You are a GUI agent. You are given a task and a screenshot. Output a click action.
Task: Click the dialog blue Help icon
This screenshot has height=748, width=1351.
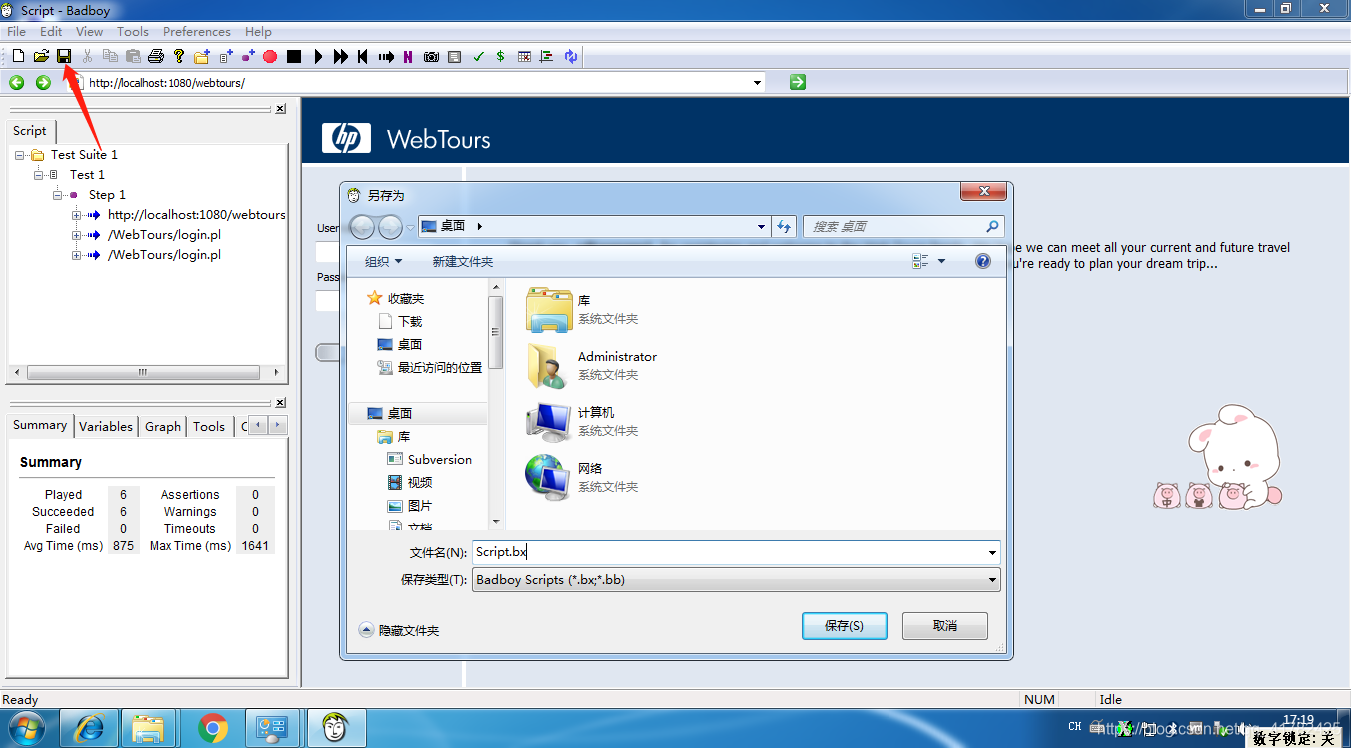coord(983,261)
